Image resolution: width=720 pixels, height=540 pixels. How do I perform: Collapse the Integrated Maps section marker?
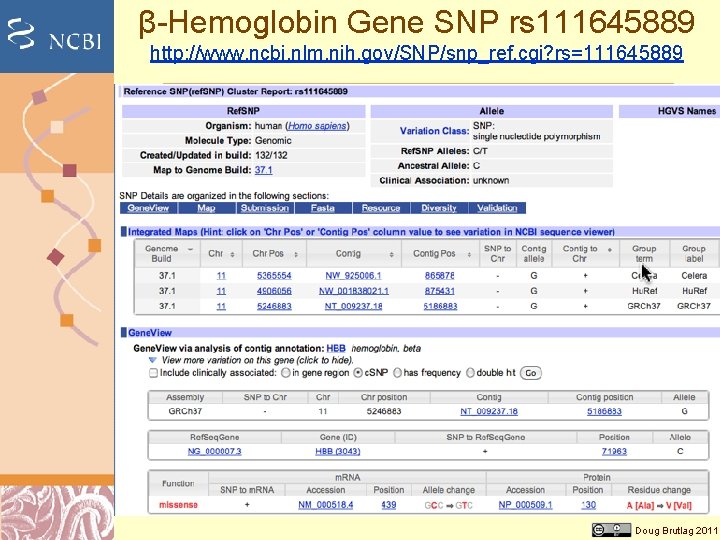pyautogui.click(x=123, y=232)
